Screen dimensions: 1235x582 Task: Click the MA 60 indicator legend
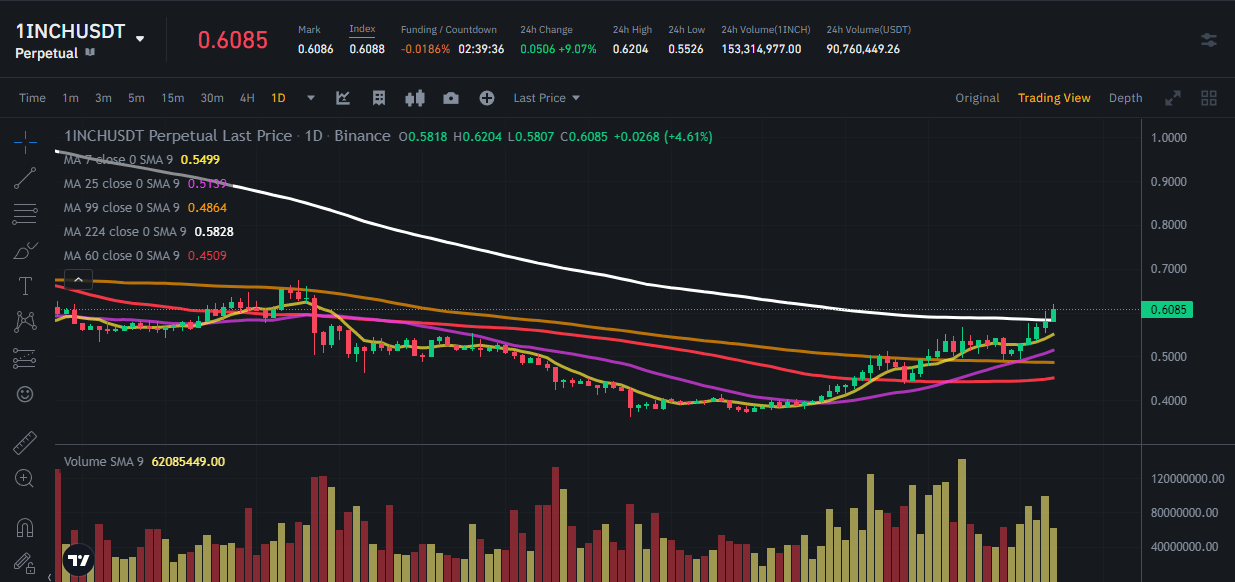click(145, 255)
